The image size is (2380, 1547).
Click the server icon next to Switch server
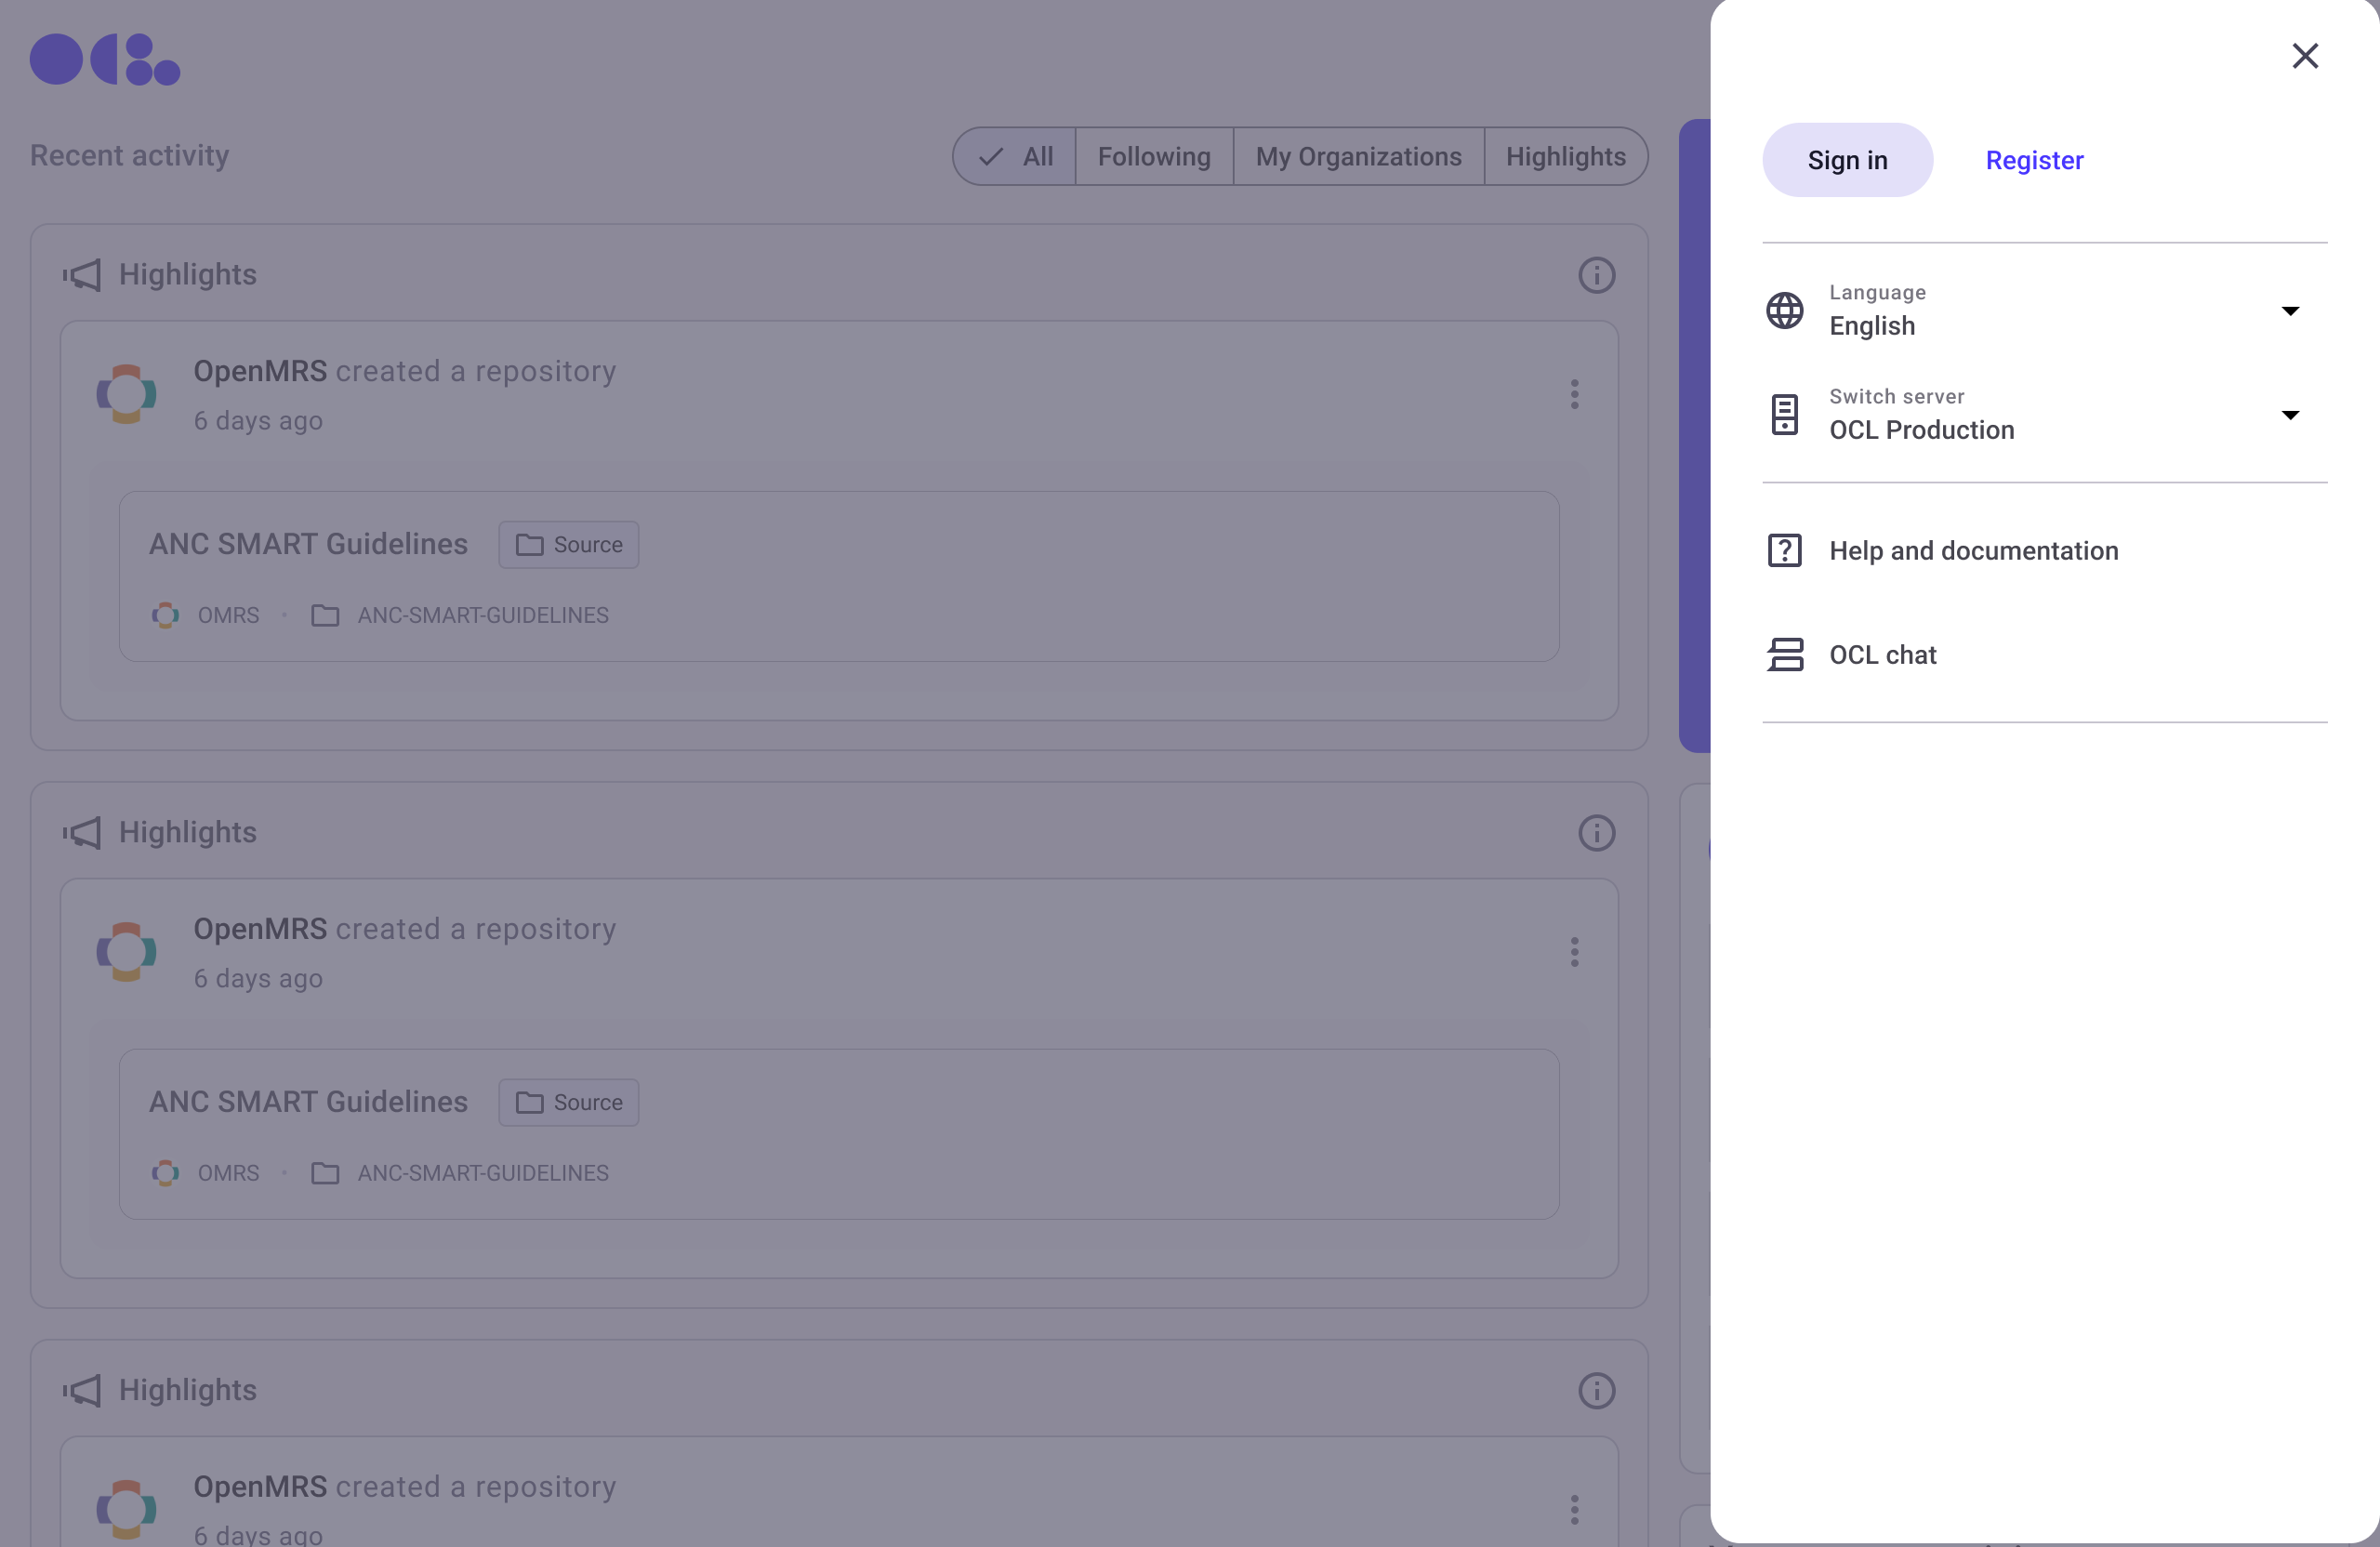1784,414
